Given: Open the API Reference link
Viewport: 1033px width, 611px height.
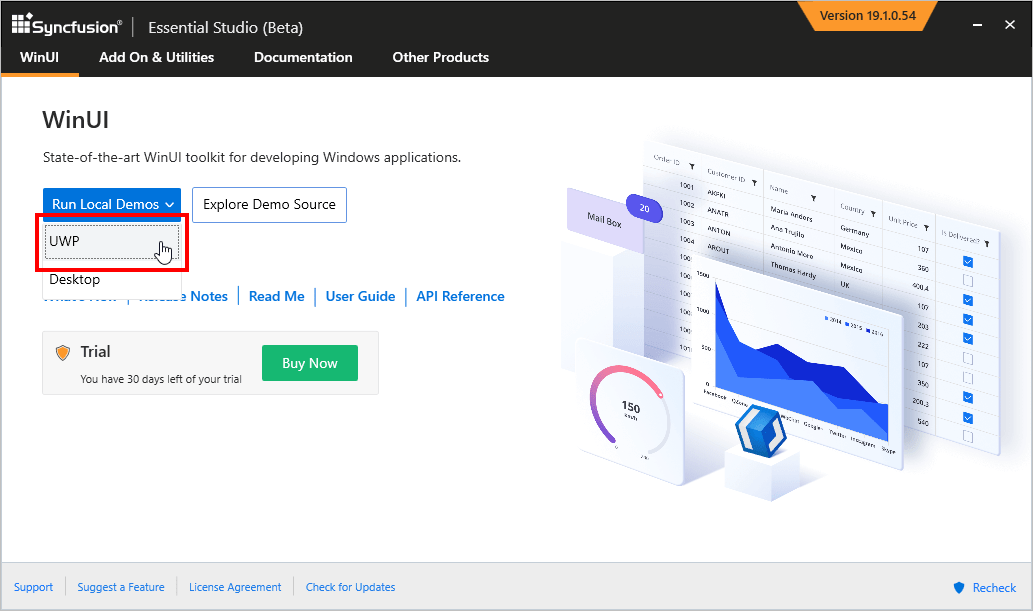Looking at the screenshot, I should [460, 297].
